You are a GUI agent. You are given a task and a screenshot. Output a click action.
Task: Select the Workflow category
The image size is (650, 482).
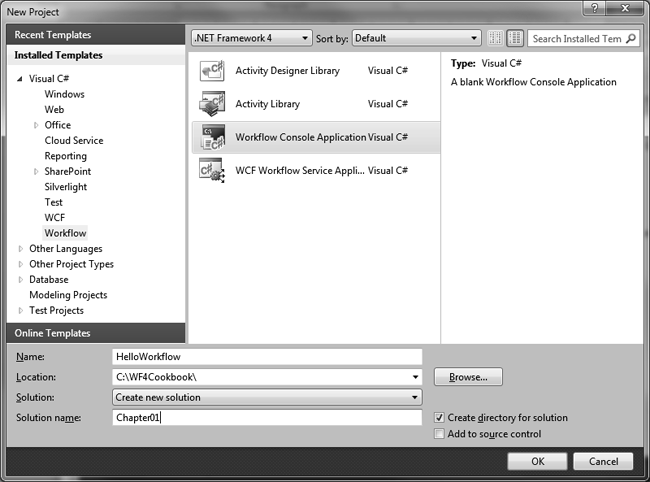tap(65, 233)
